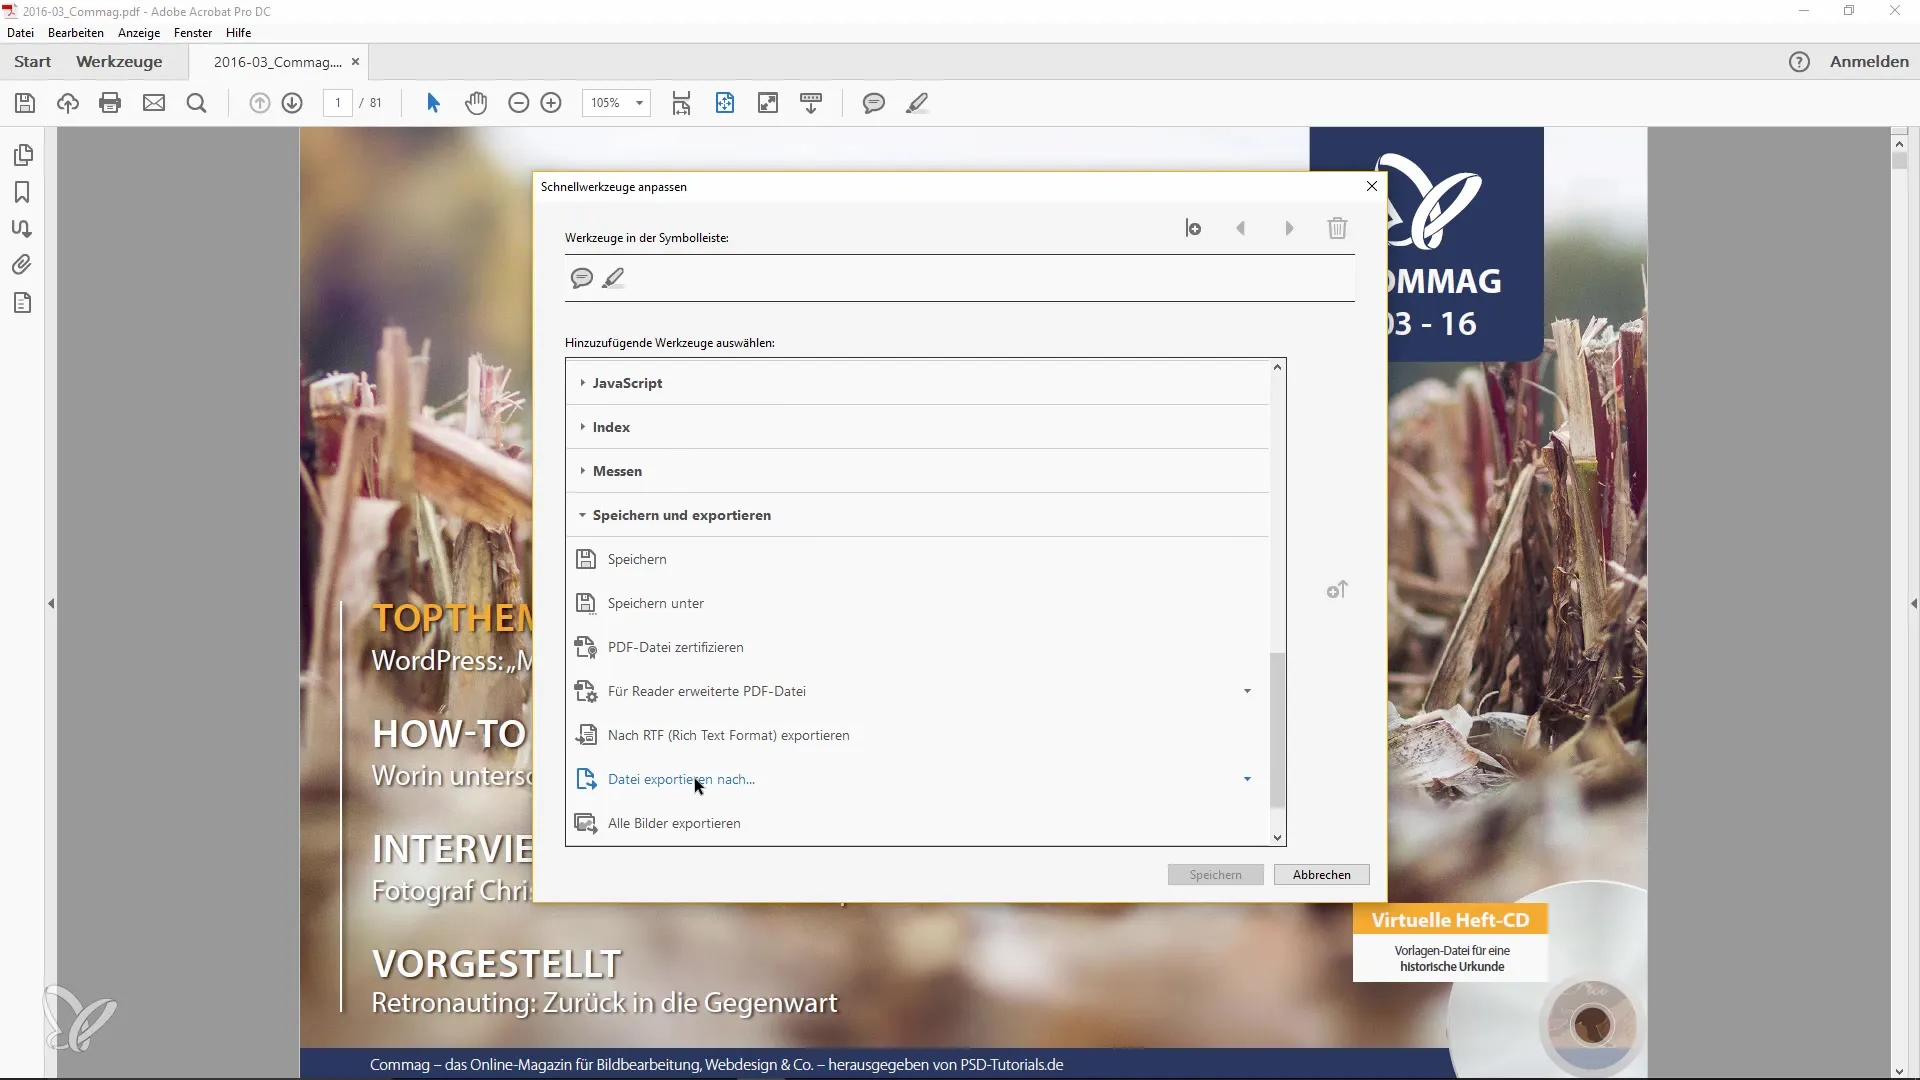Click the zoom in plus icon

point(551,103)
